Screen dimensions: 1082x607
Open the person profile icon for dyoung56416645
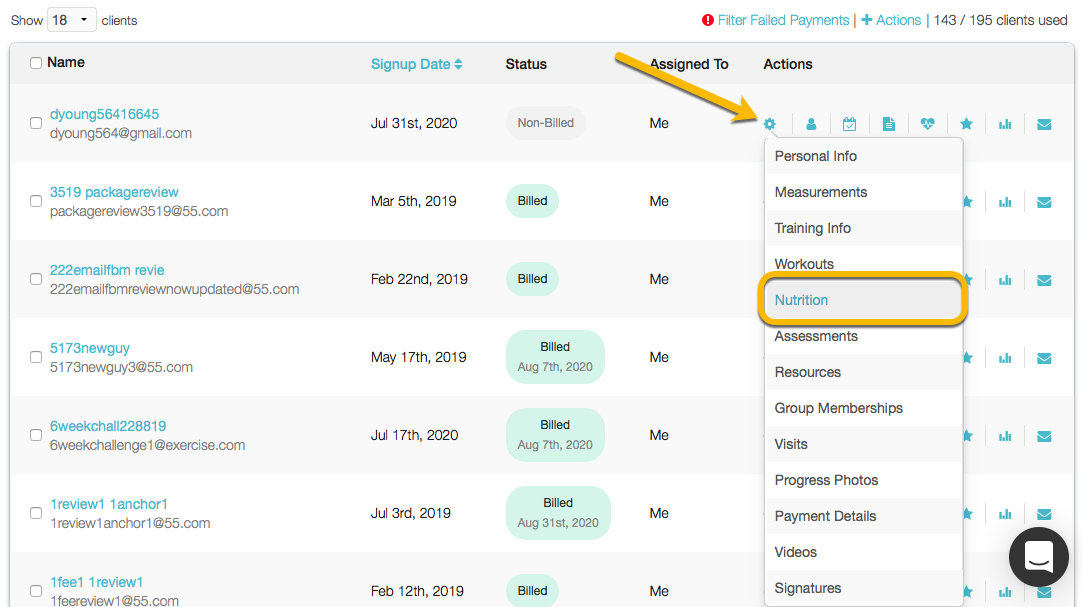[811, 124]
